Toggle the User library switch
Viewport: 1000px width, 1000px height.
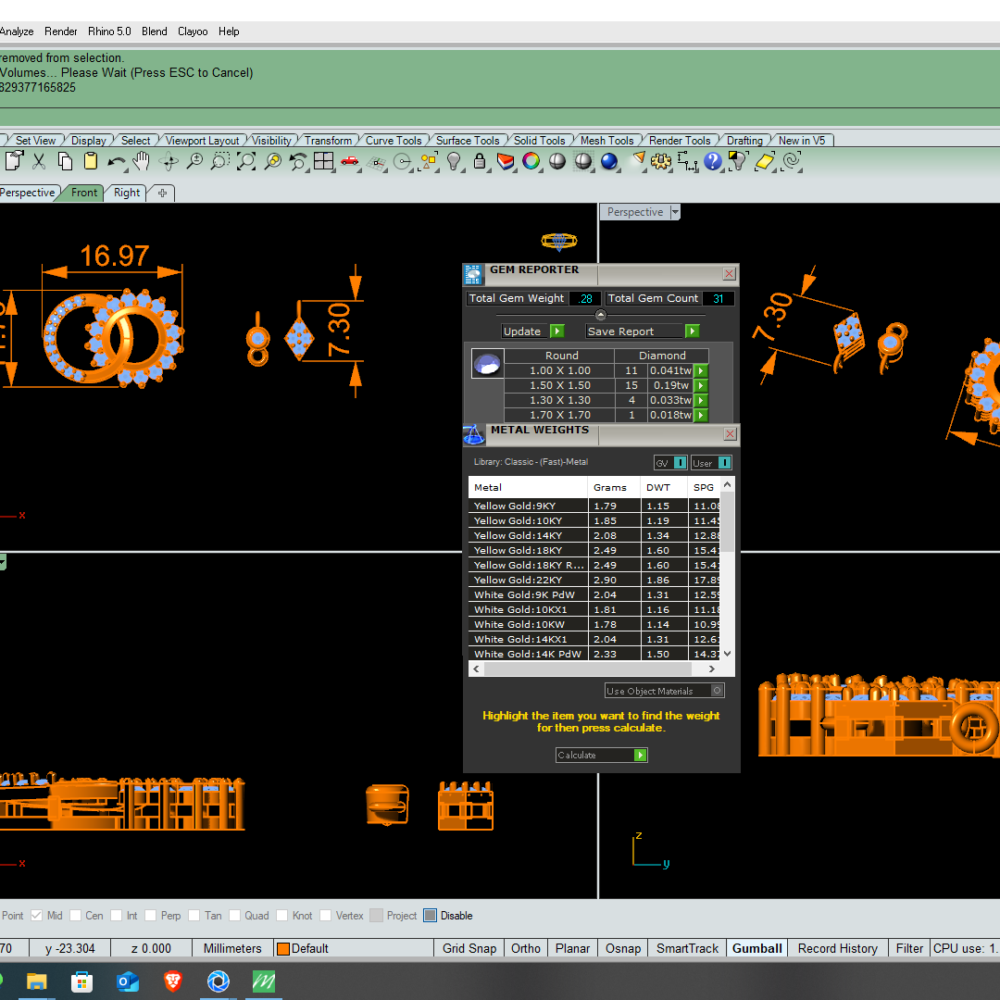pos(724,463)
